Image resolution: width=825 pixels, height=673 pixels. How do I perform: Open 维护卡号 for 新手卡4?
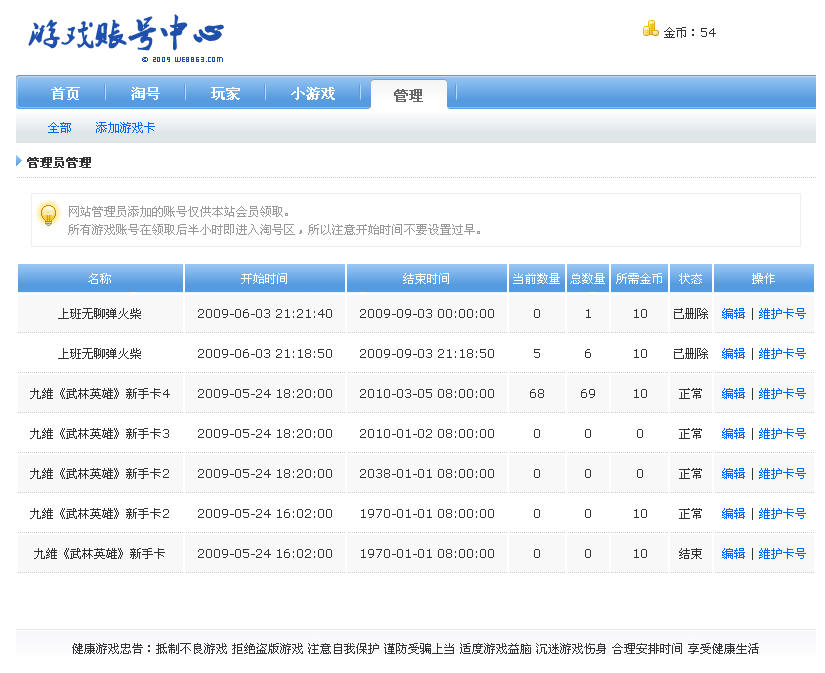click(x=782, y=394)
